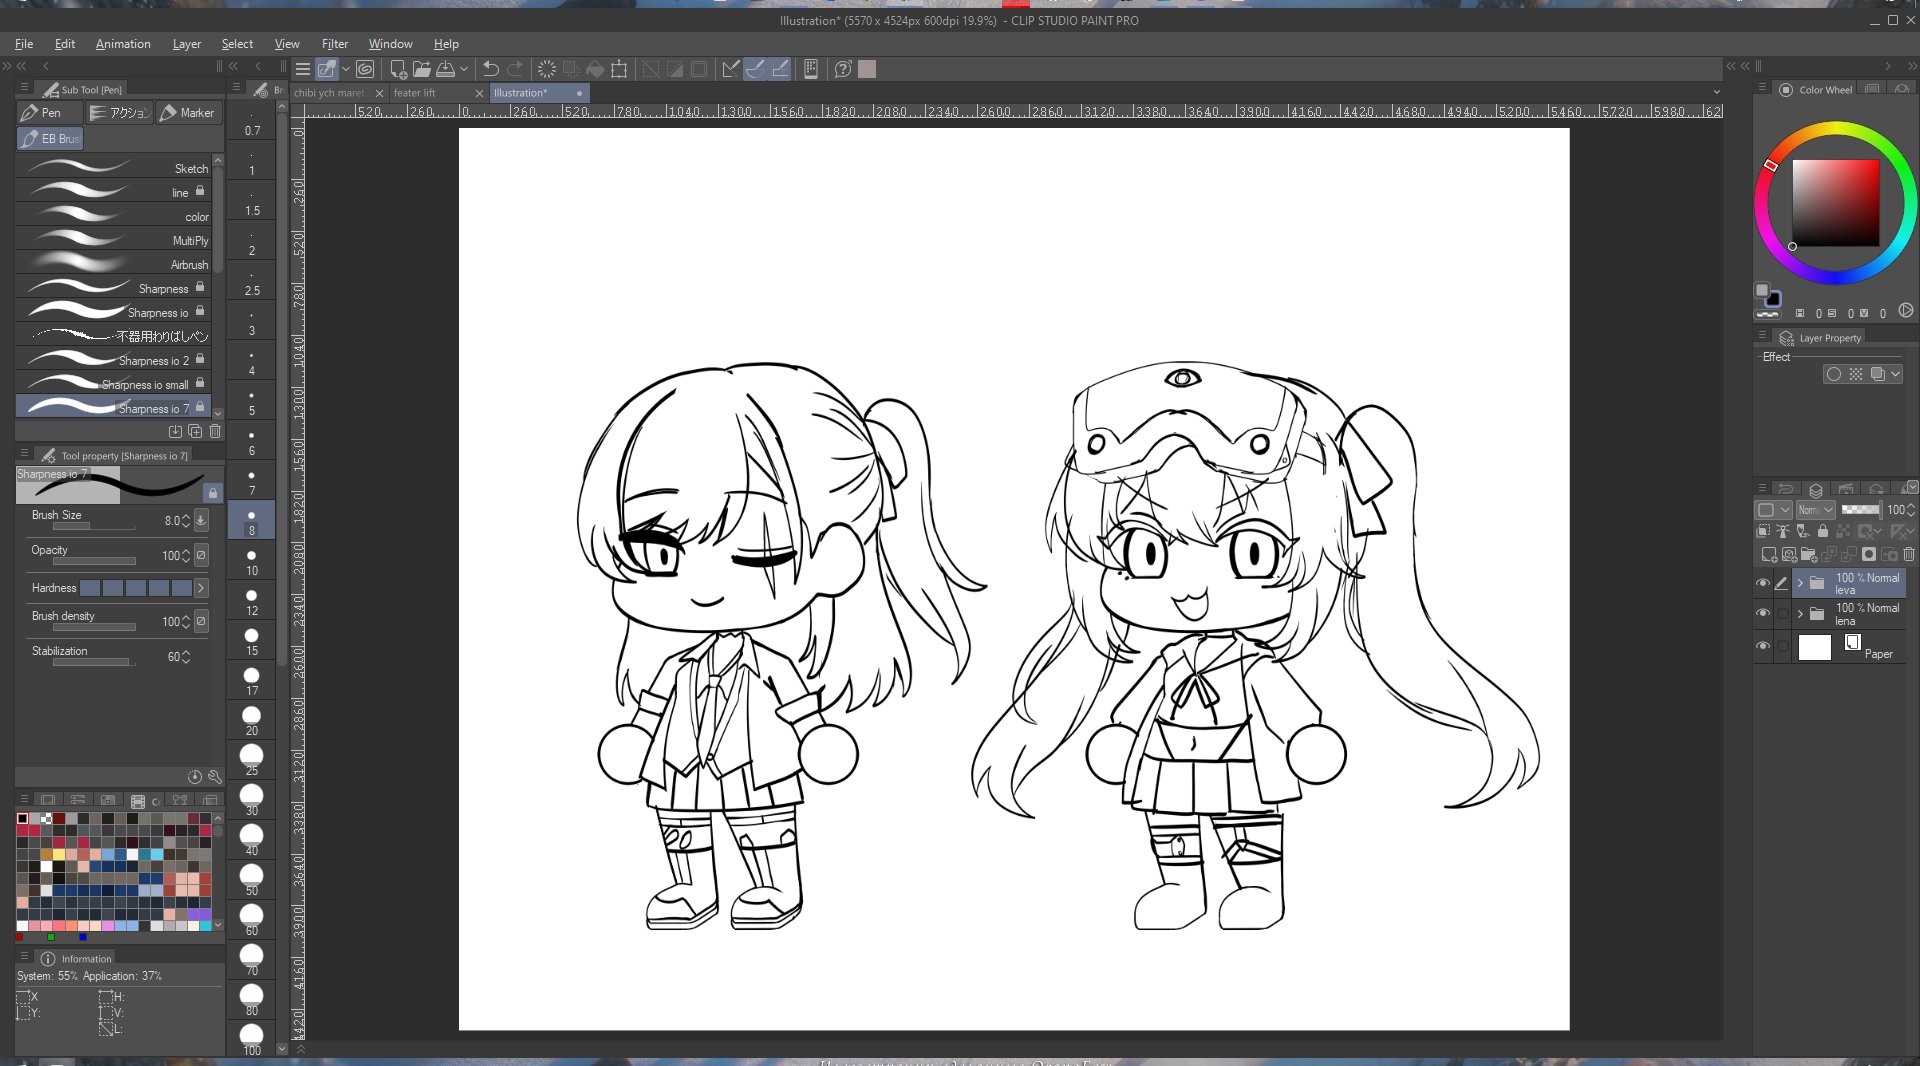Toggle the lena layer selection checkbox
This screenshot has height=1066, width=1920.
point(1782,613)
